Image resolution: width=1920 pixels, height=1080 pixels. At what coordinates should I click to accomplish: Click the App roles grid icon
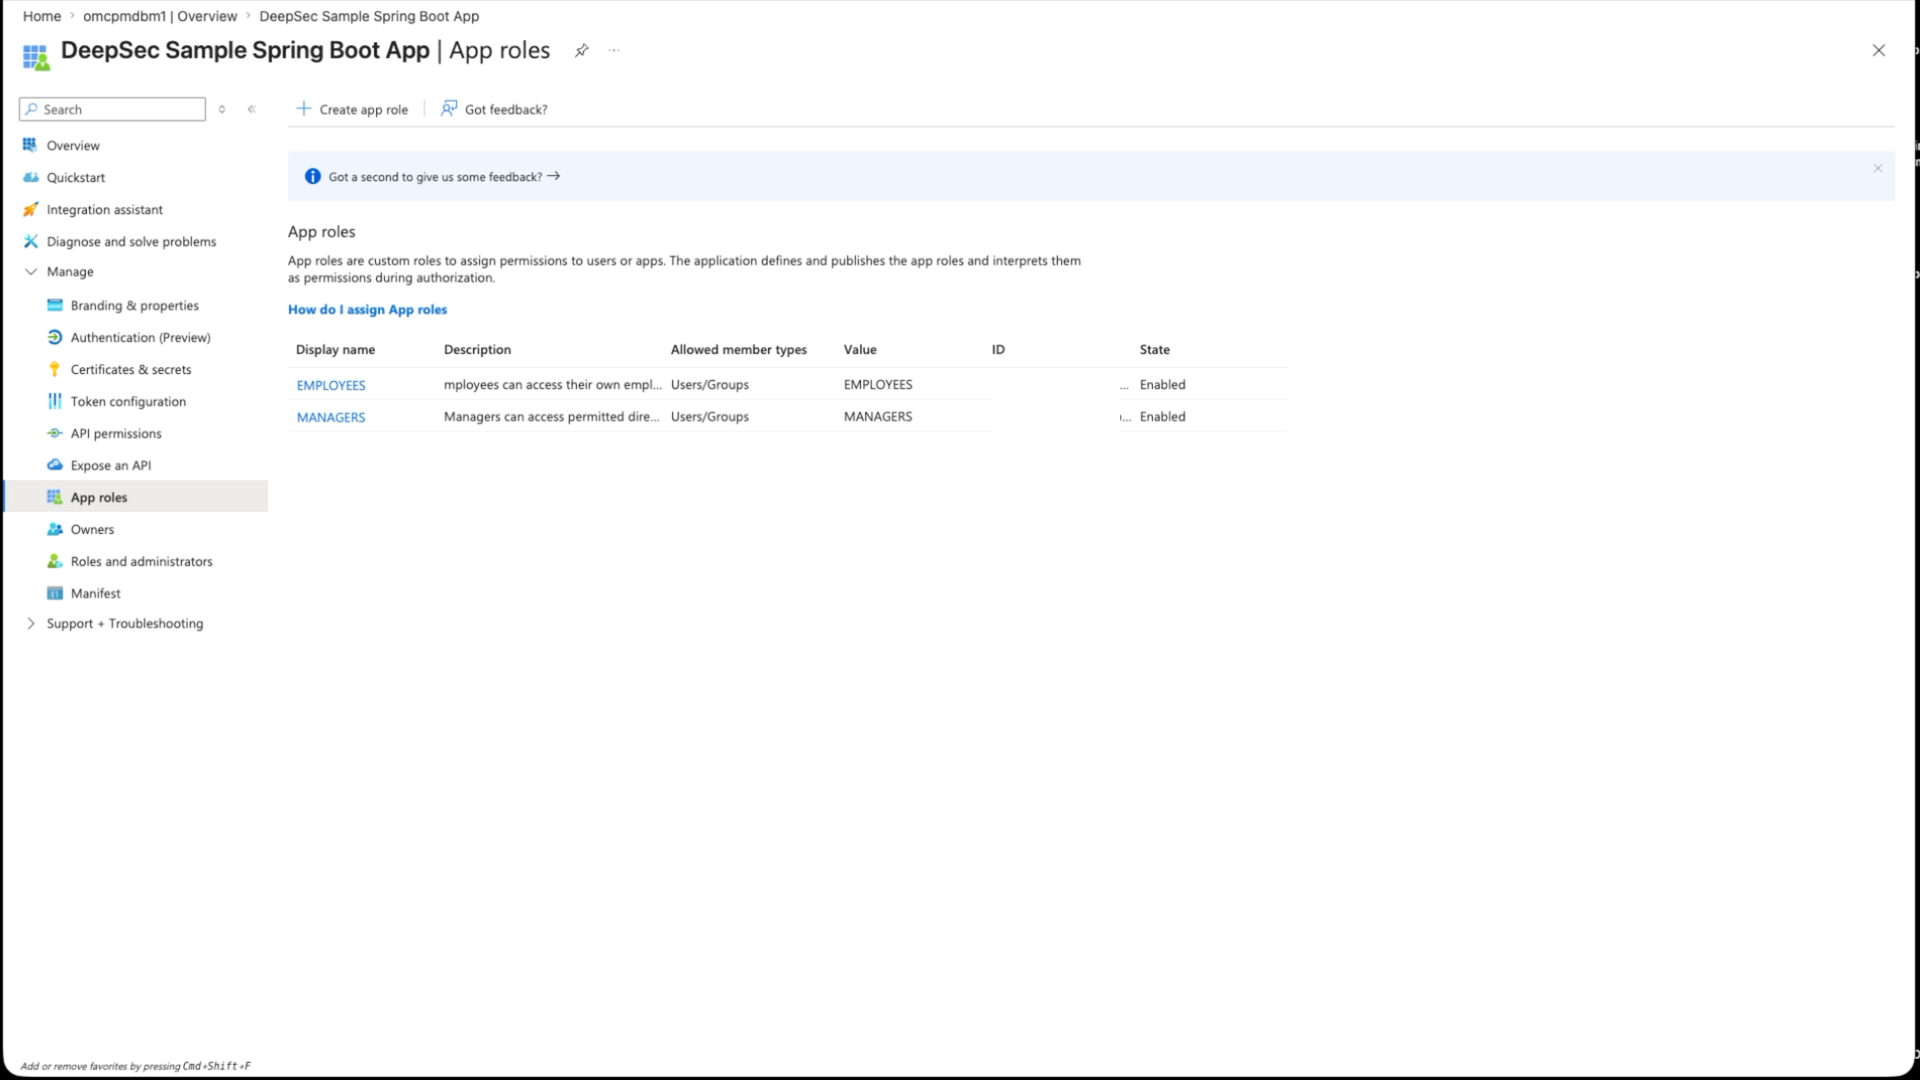tap(55, 497)
